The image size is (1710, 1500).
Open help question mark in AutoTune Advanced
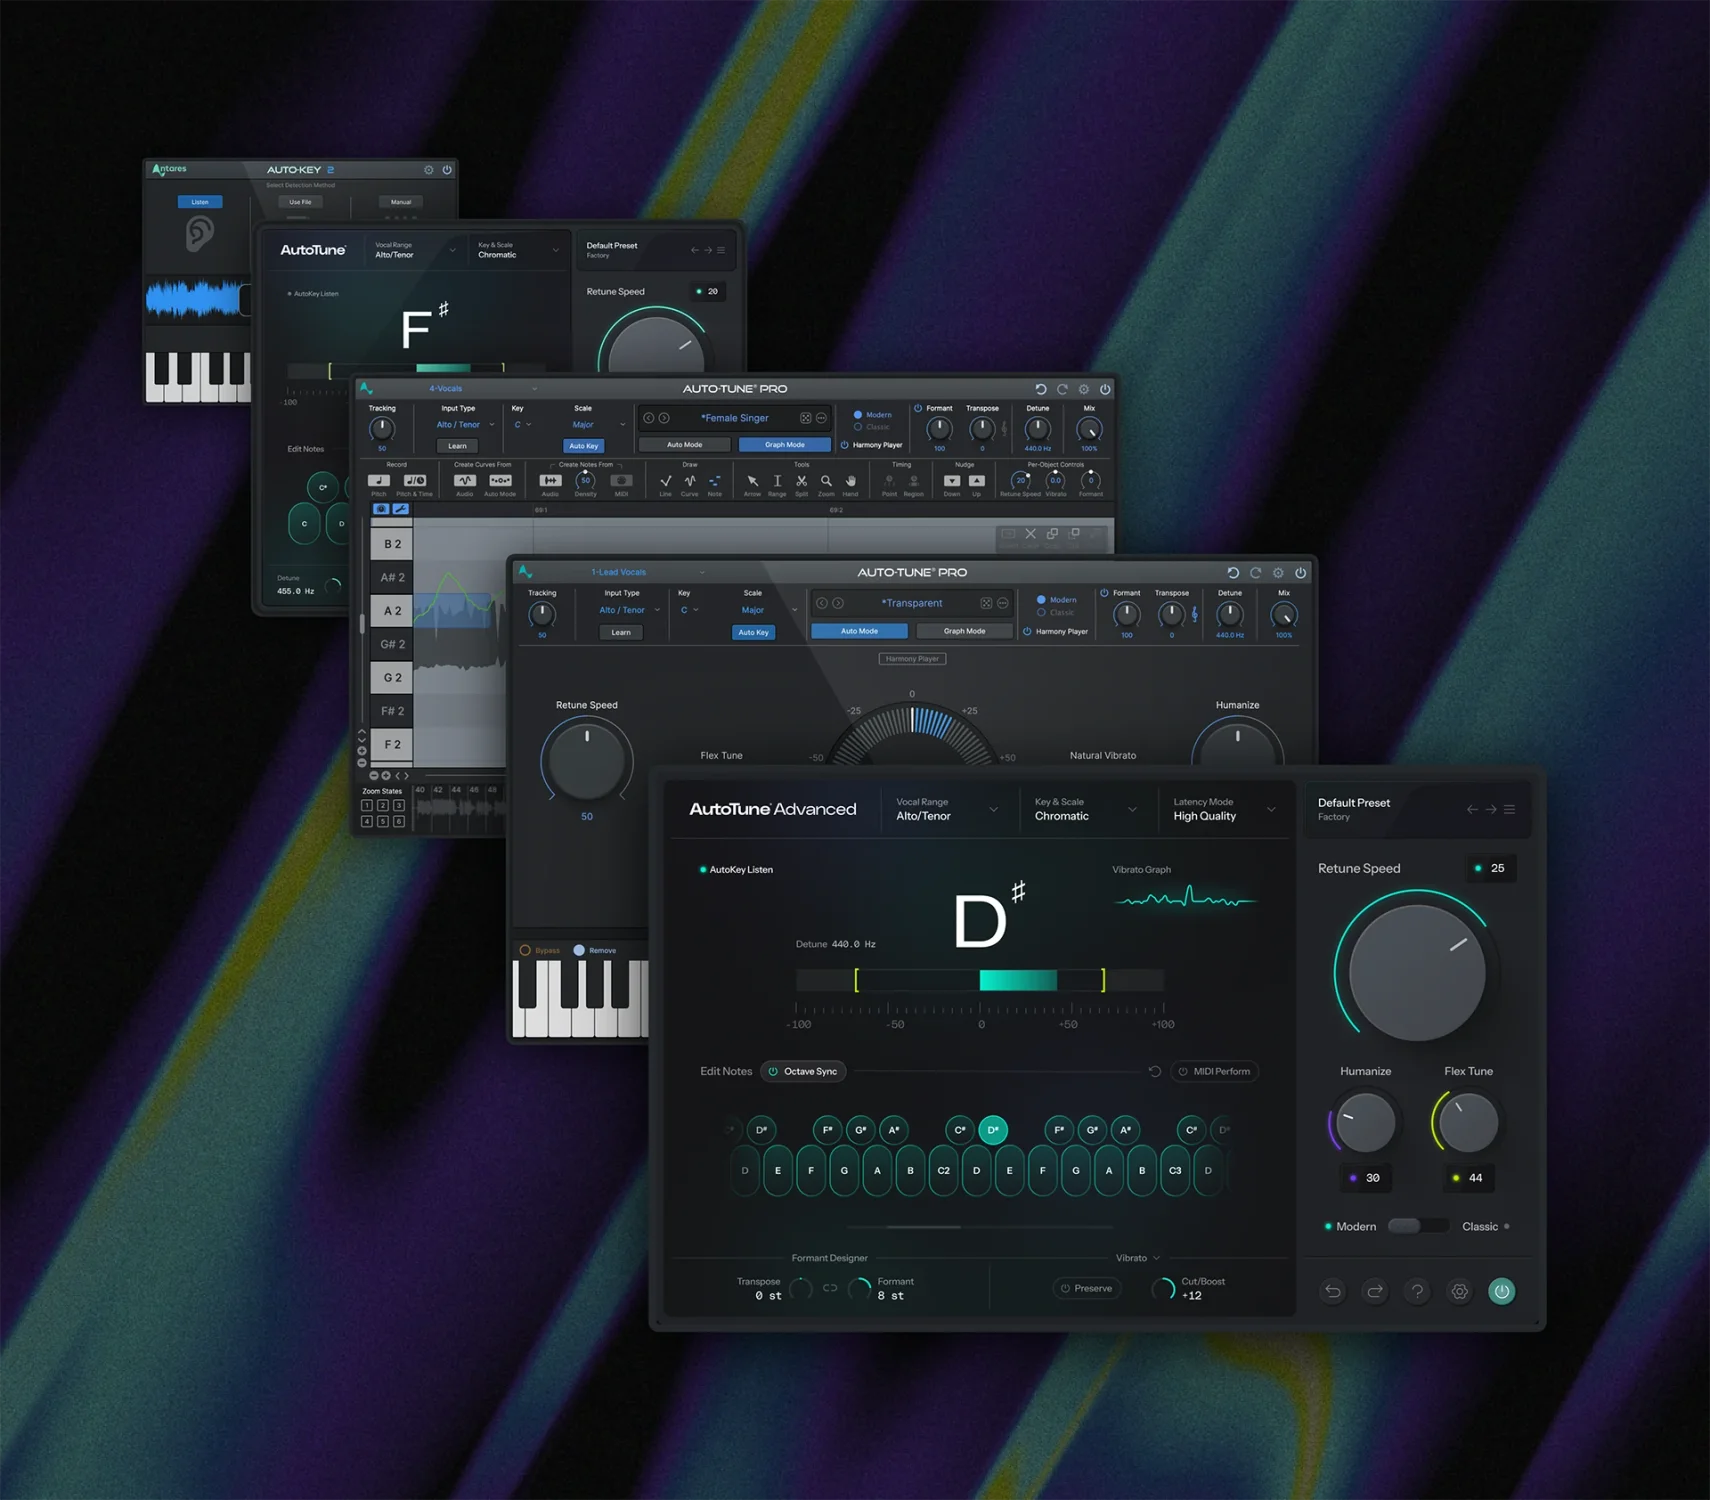(1417, 1291)
